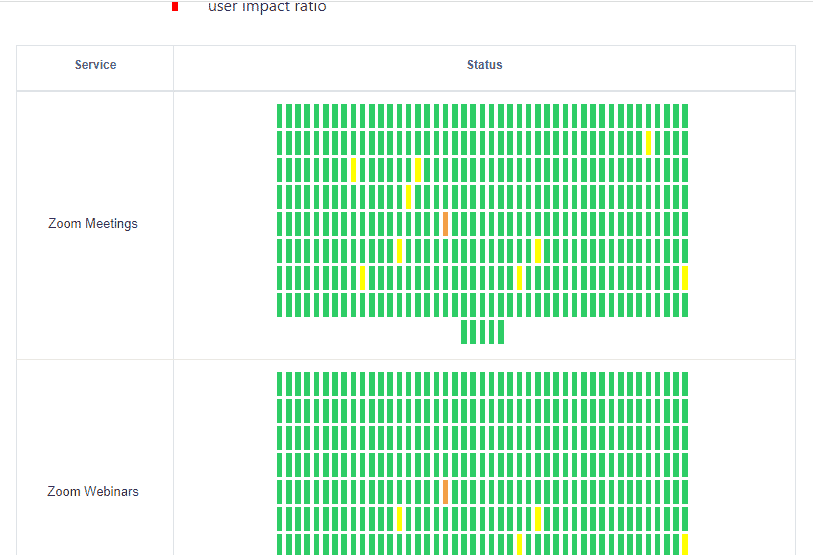The height and width of the screenshot is (555, 813).
Task: Click left yellow bar in Zoom Meetings sixth row
Action: click(x=399, y=251)
